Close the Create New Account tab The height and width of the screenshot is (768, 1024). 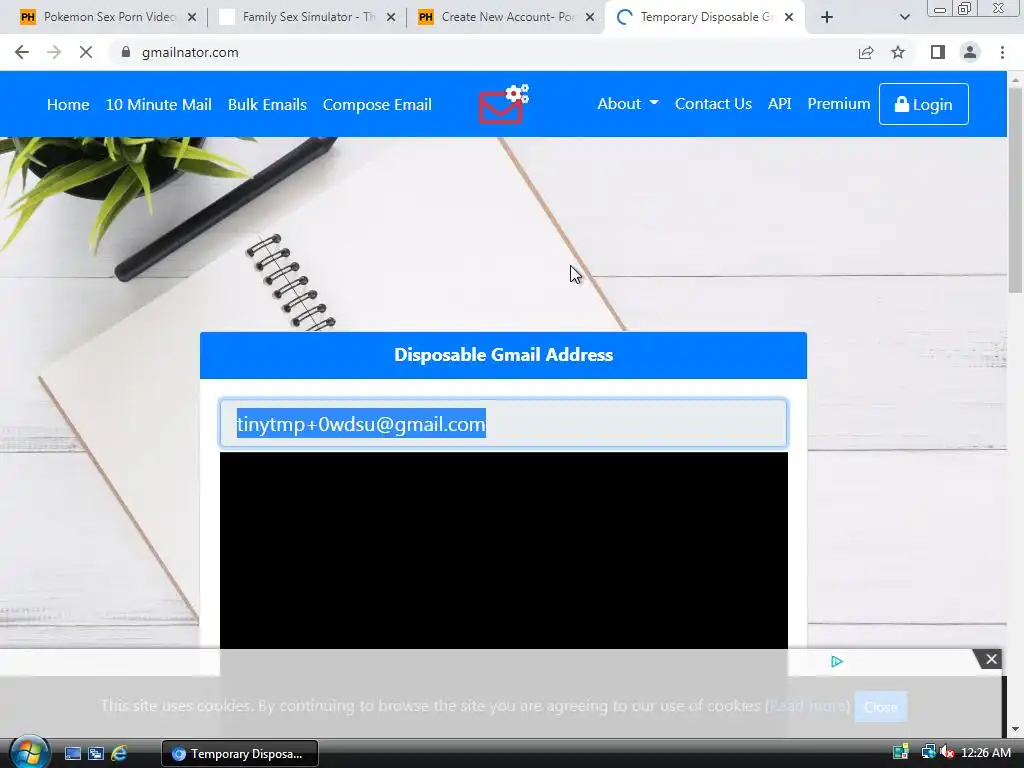[x=590, y=18]
